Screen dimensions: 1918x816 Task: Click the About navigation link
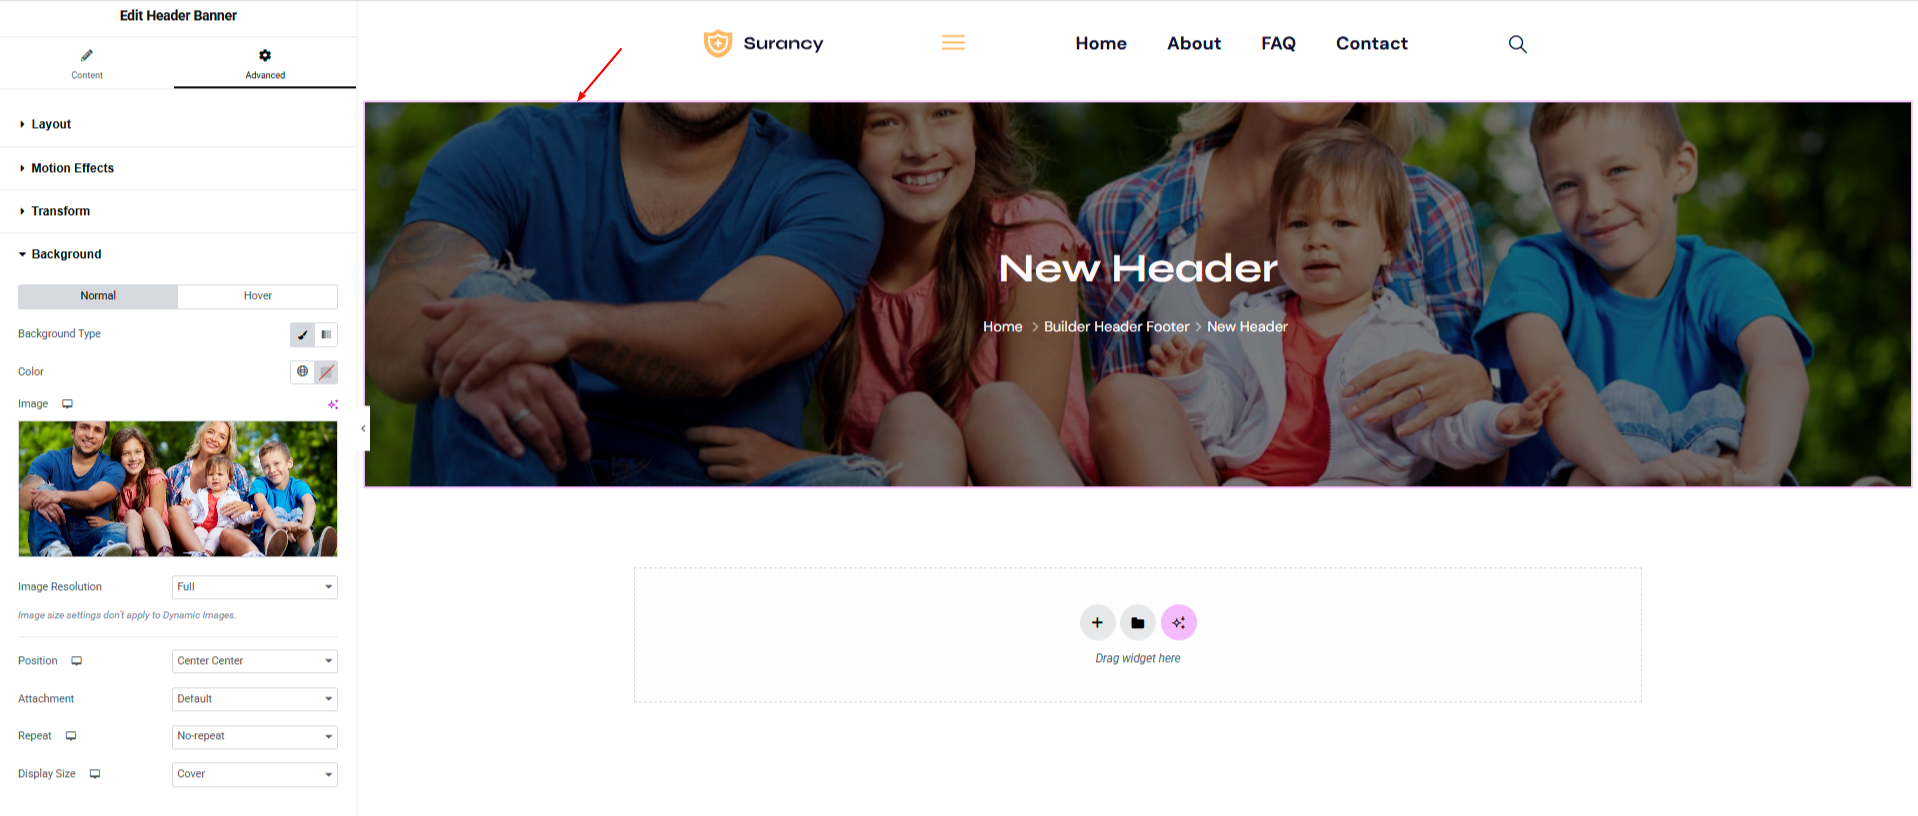click(x=1194, y=43)
